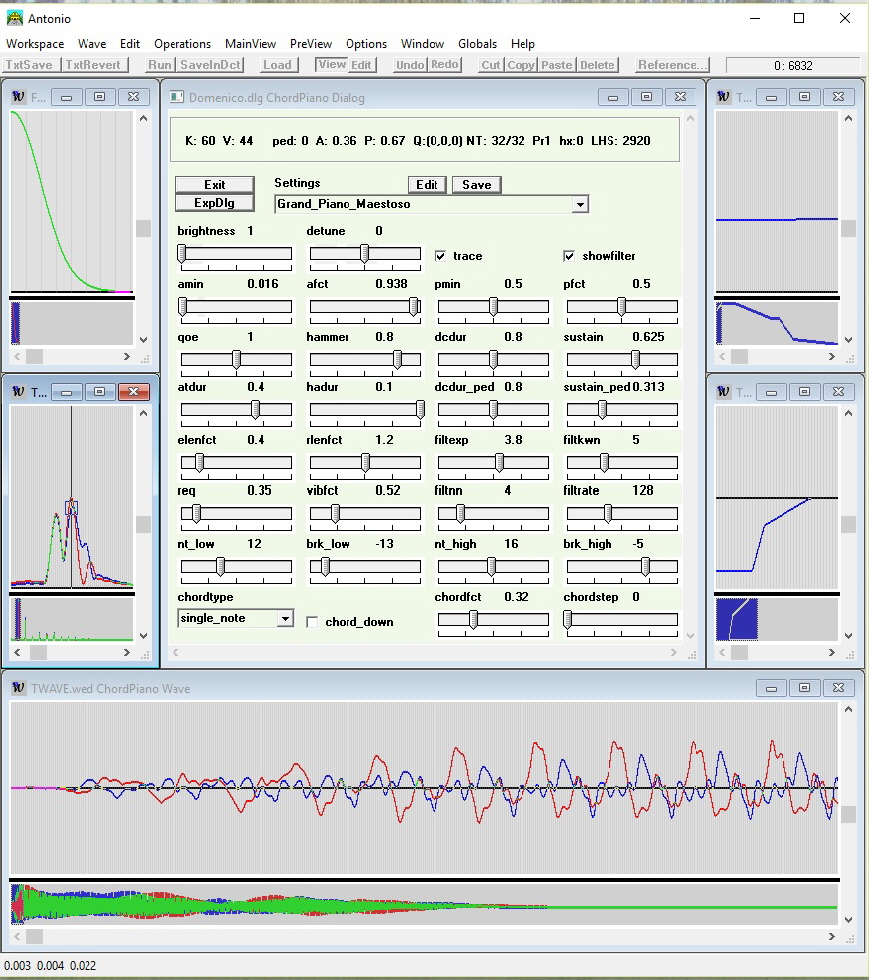
Task: Click the top-right wave window icon
Action: 723,97
